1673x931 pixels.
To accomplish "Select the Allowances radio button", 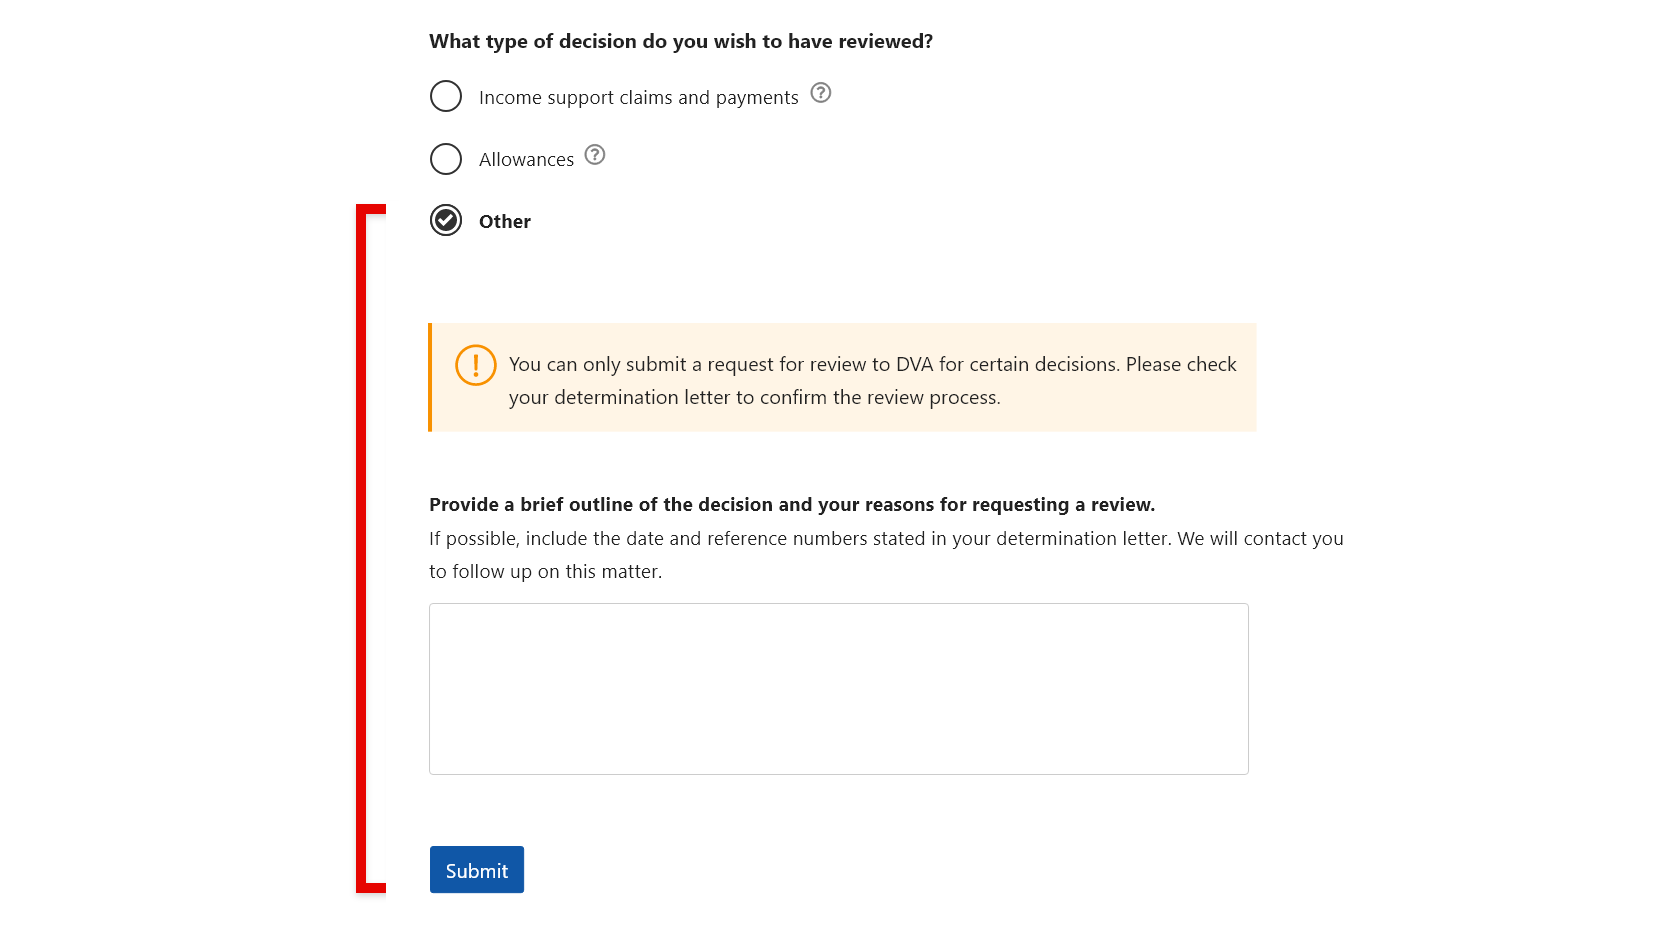I will (446, 159).
